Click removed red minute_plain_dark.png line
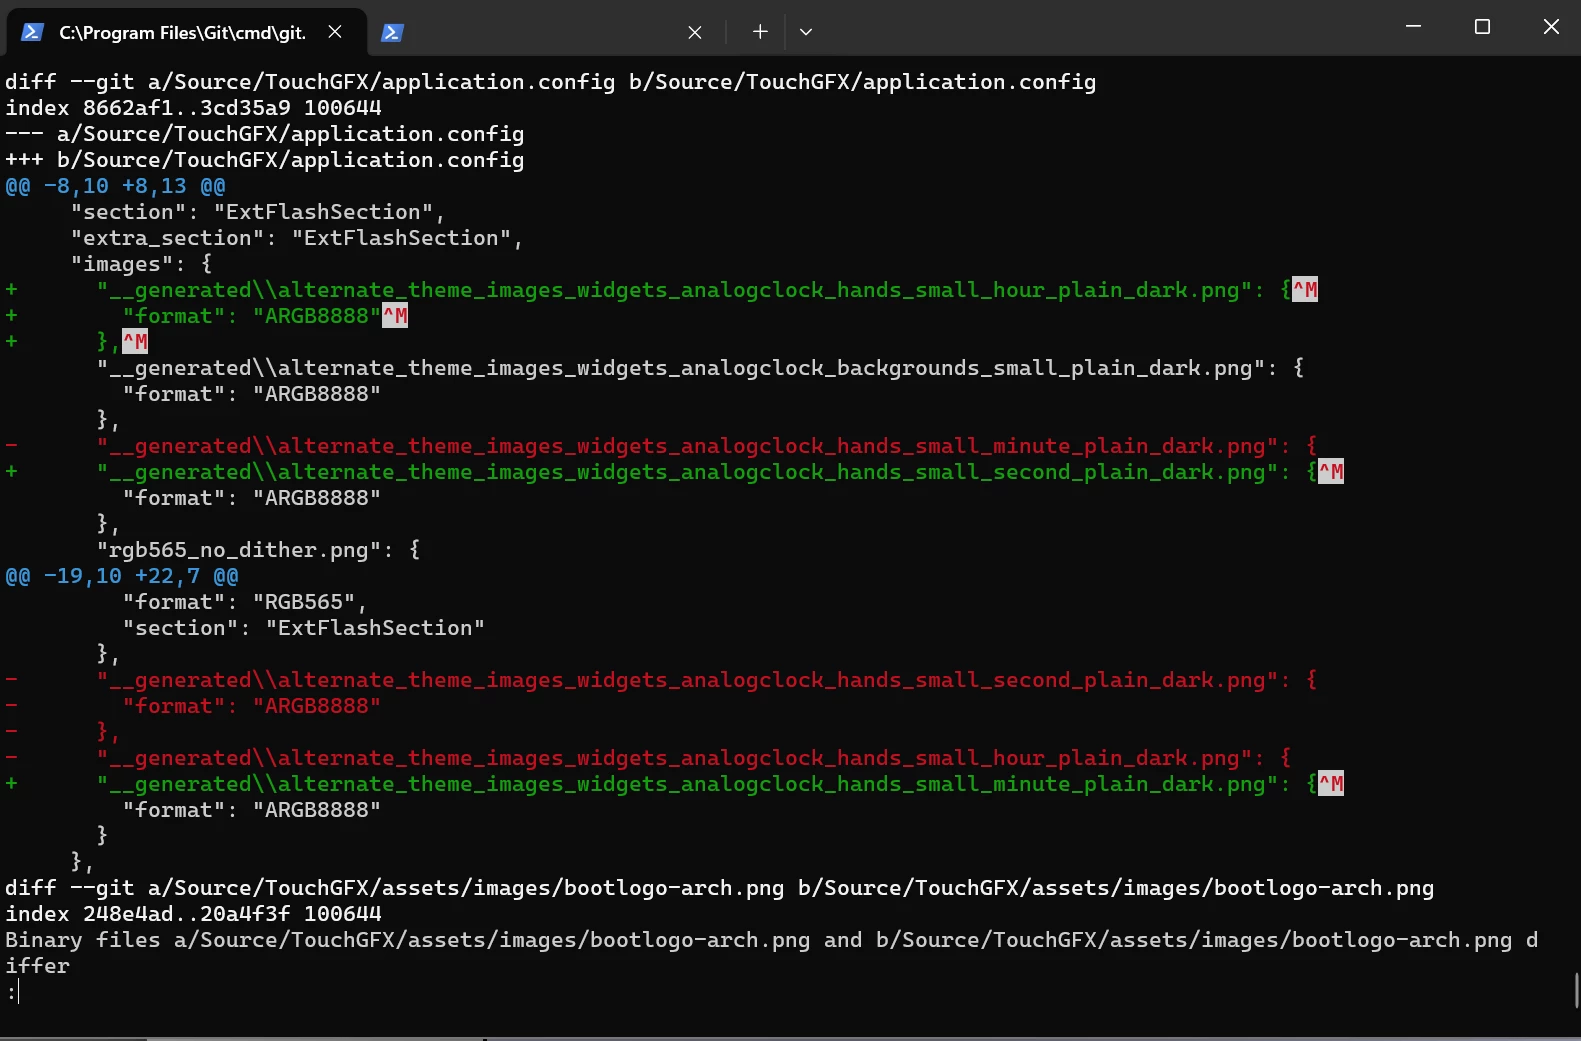The image size is (1581, 1041). click(662, 446)
